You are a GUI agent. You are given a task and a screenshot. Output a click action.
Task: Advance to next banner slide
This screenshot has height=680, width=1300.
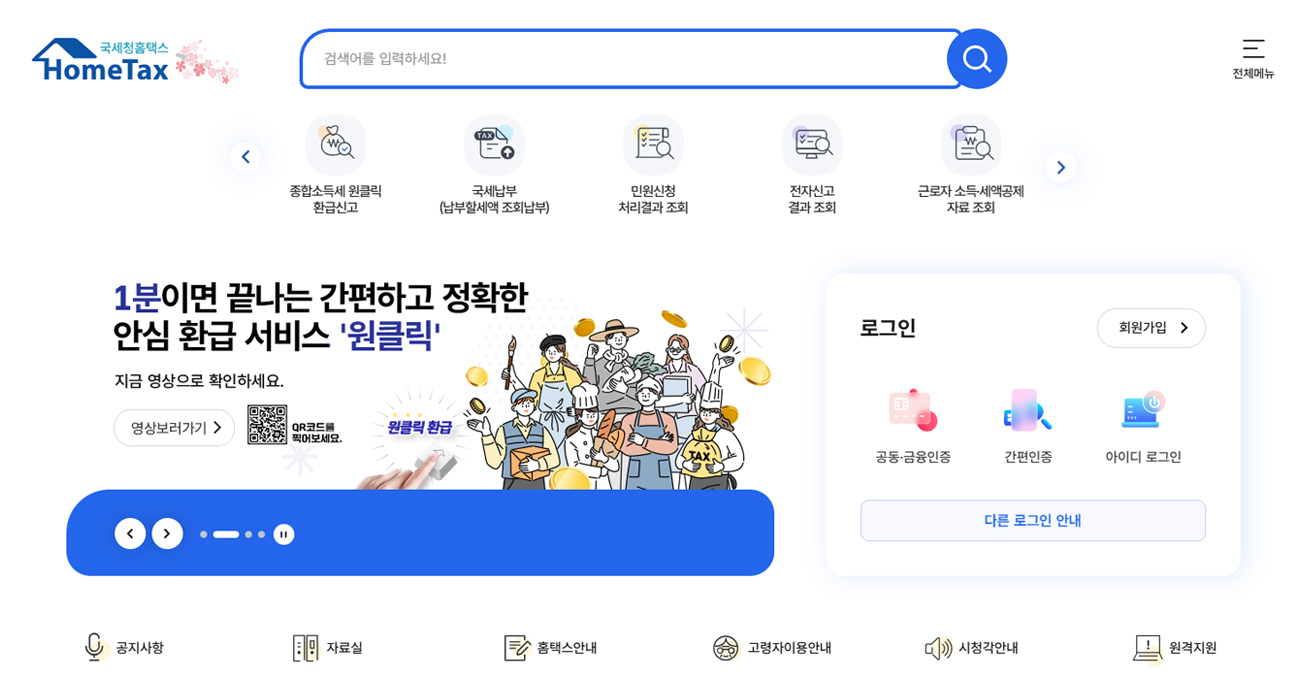coord(167,533)
